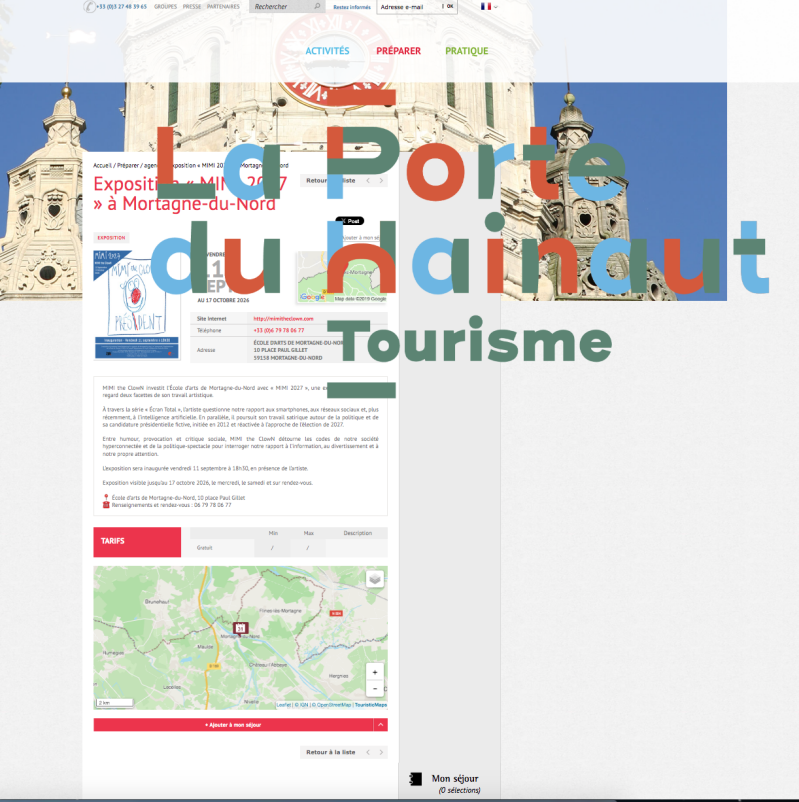Click the X Post share button
This screenshot has height=802, width=799.
coord(349,221)
